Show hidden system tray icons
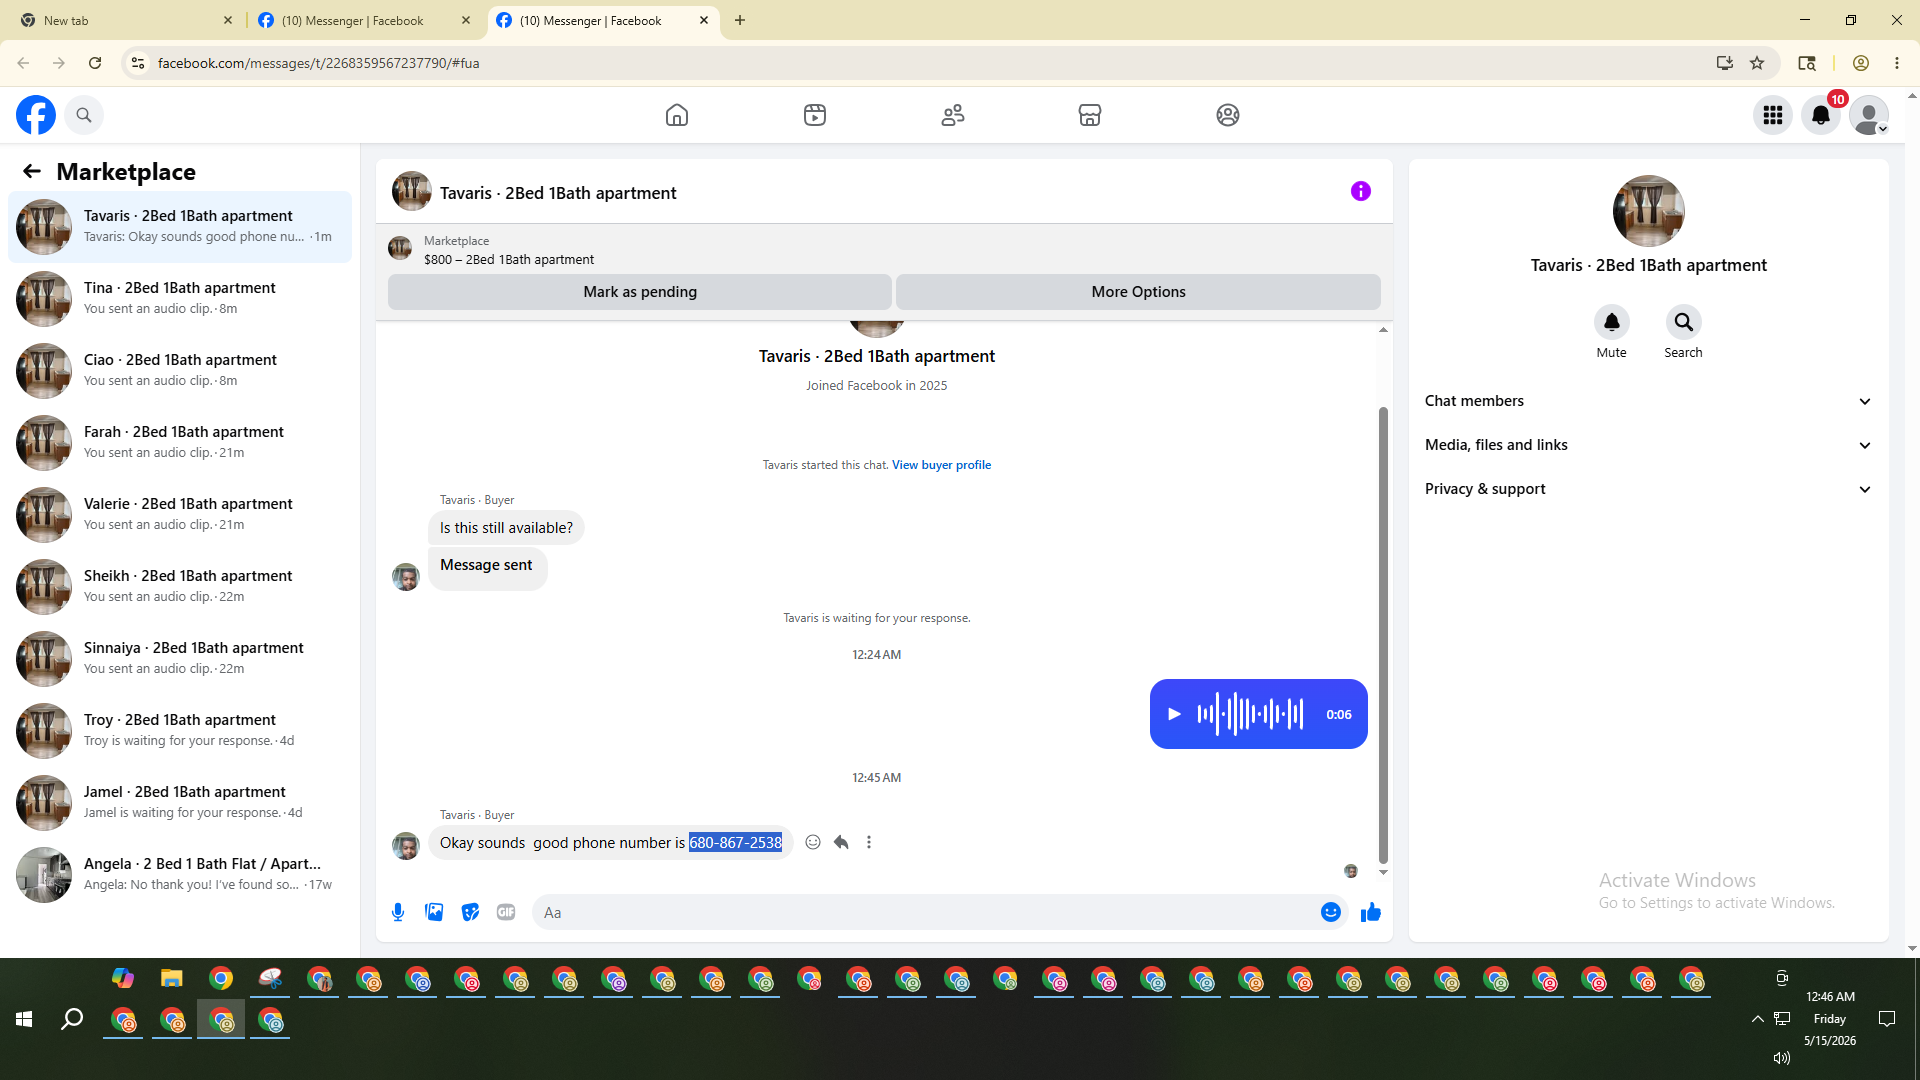The height and width of the screenshot is (1080, 1920). coord(1757,1019)
